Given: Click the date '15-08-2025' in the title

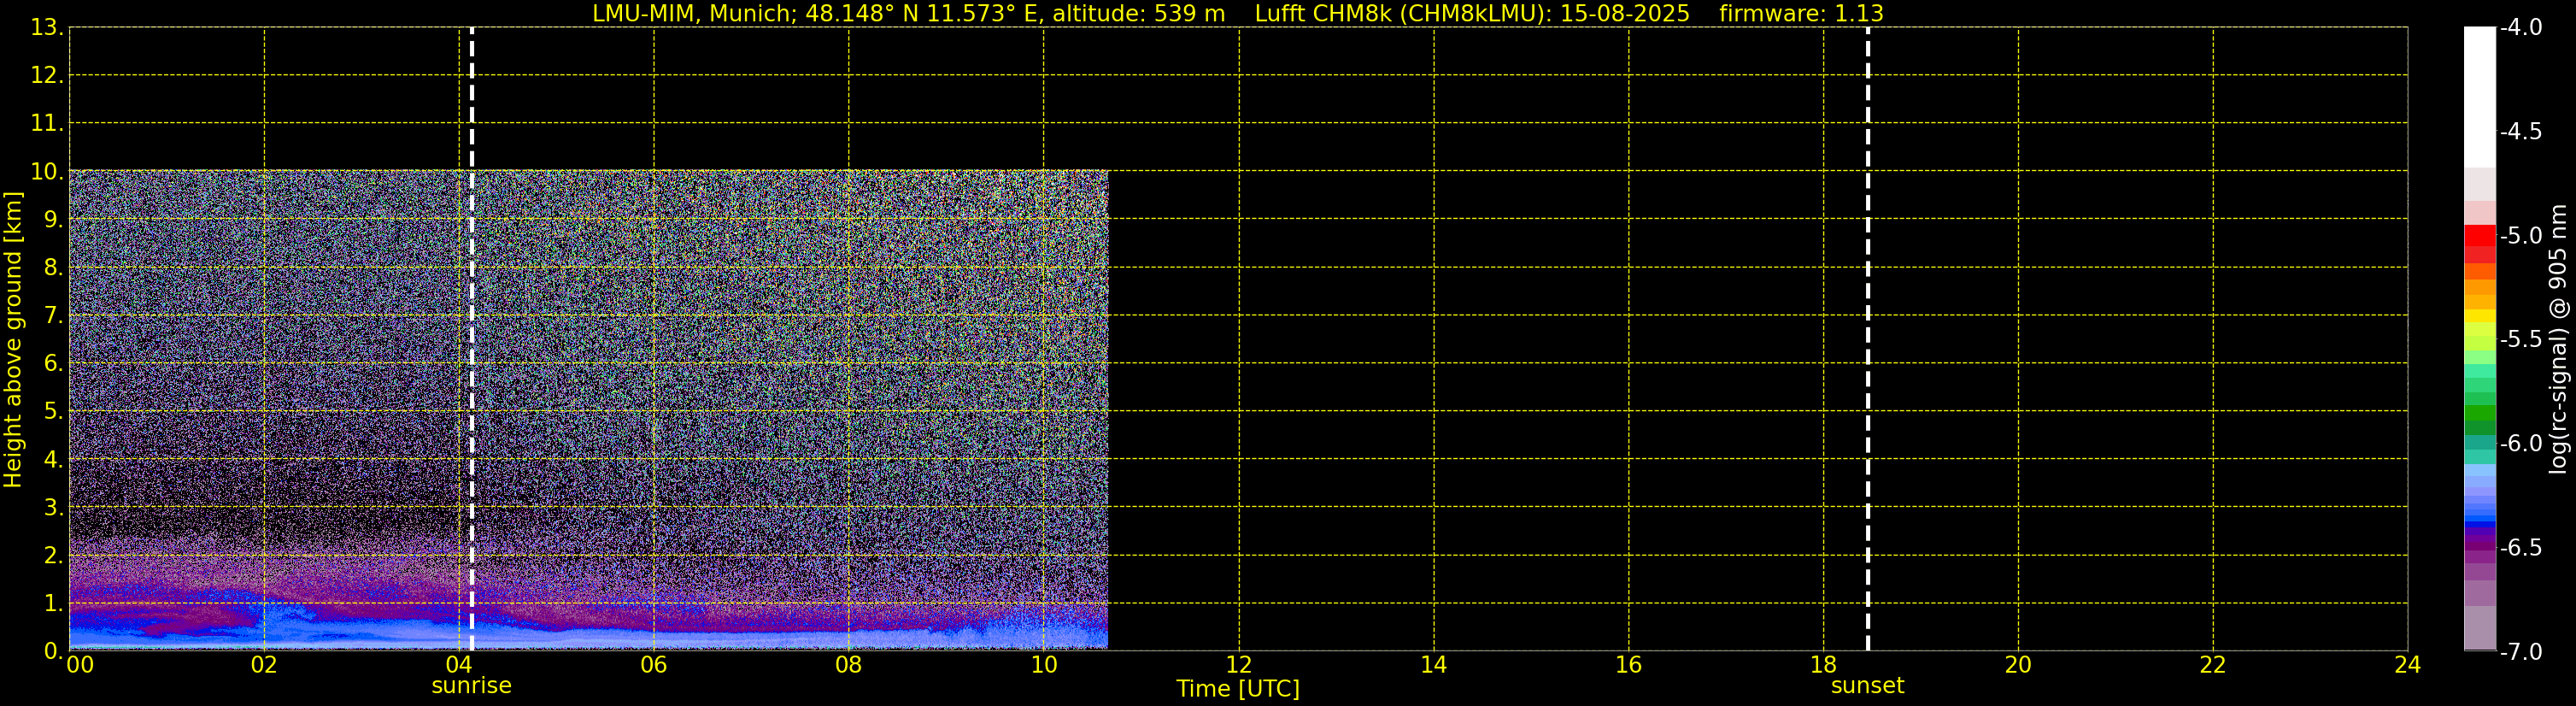Looking at the screenshot, I should tap(1625, 14).
